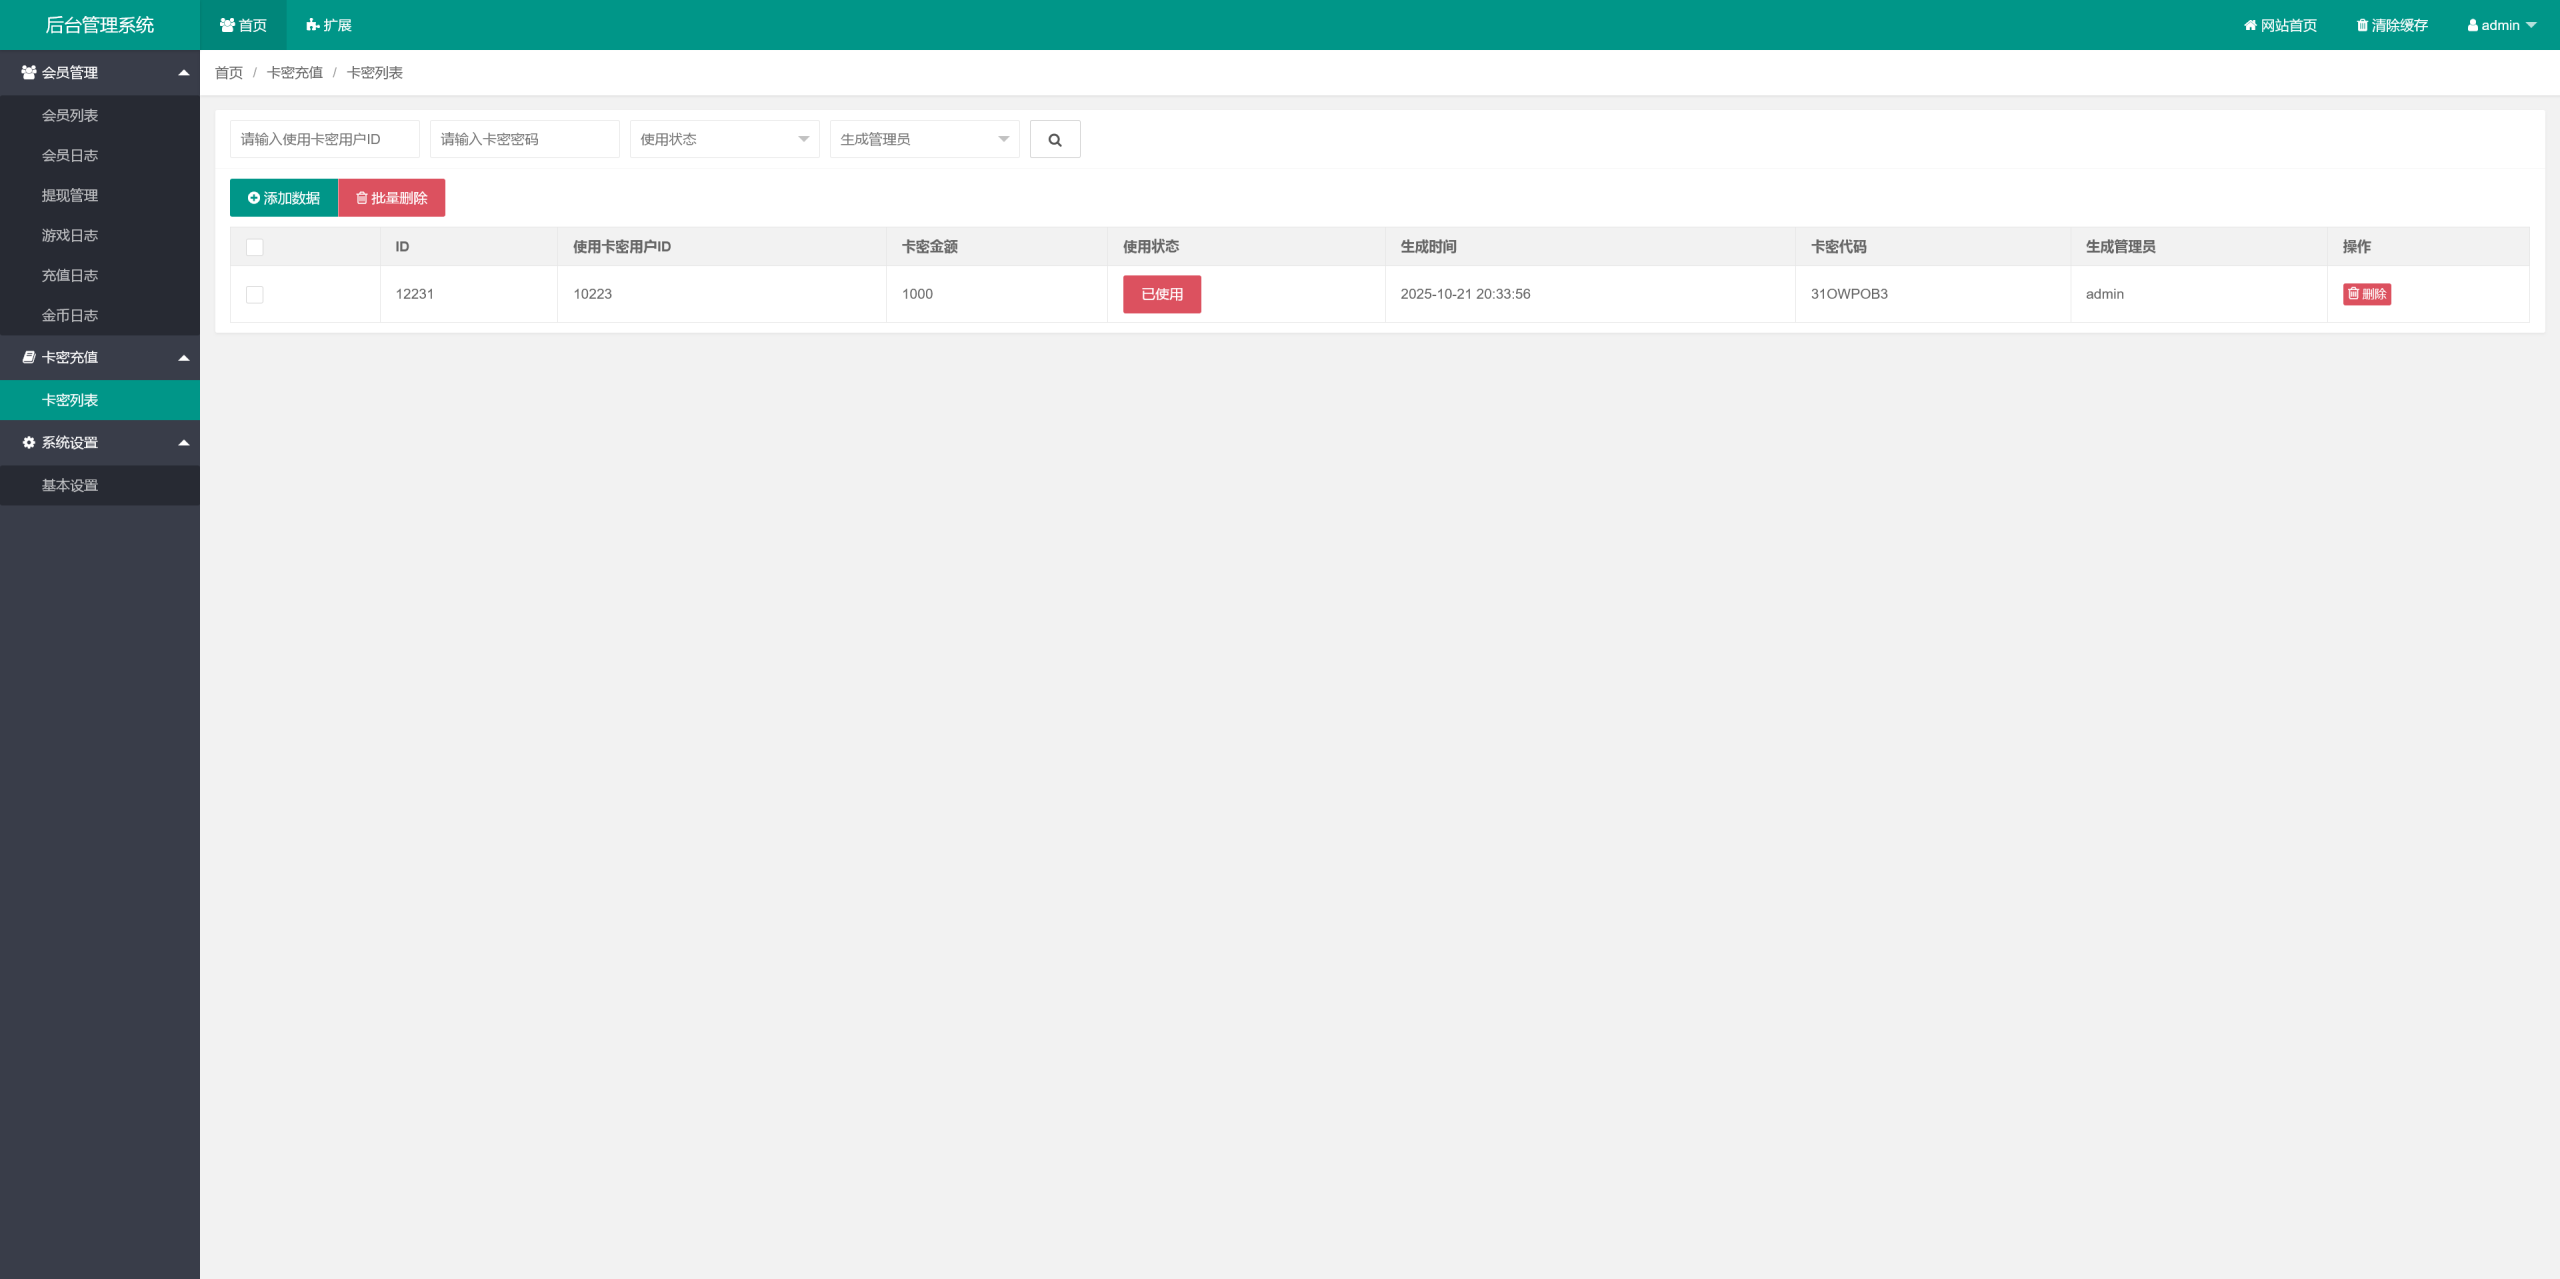2560x1279 pixels.
Task: Go to 提现管理 sidebar item
Action: point(70,195)
